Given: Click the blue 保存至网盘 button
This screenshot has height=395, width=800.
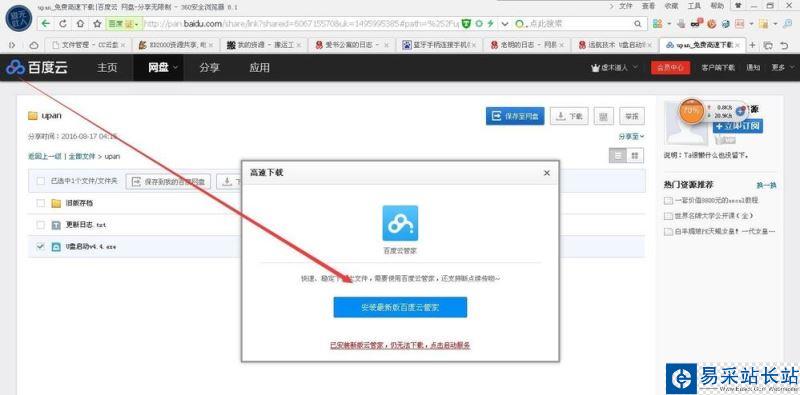Looking at the screenshot, I should pos(515,116).
